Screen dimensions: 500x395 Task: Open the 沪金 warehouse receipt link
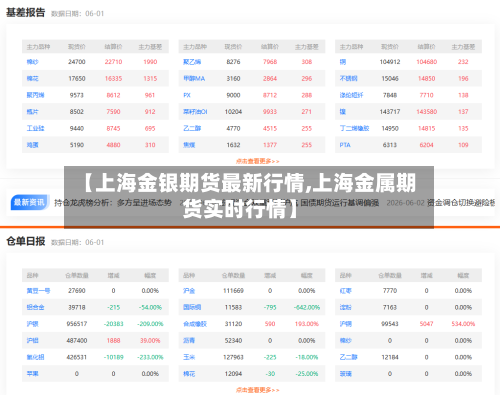click(x=189, y=291)
